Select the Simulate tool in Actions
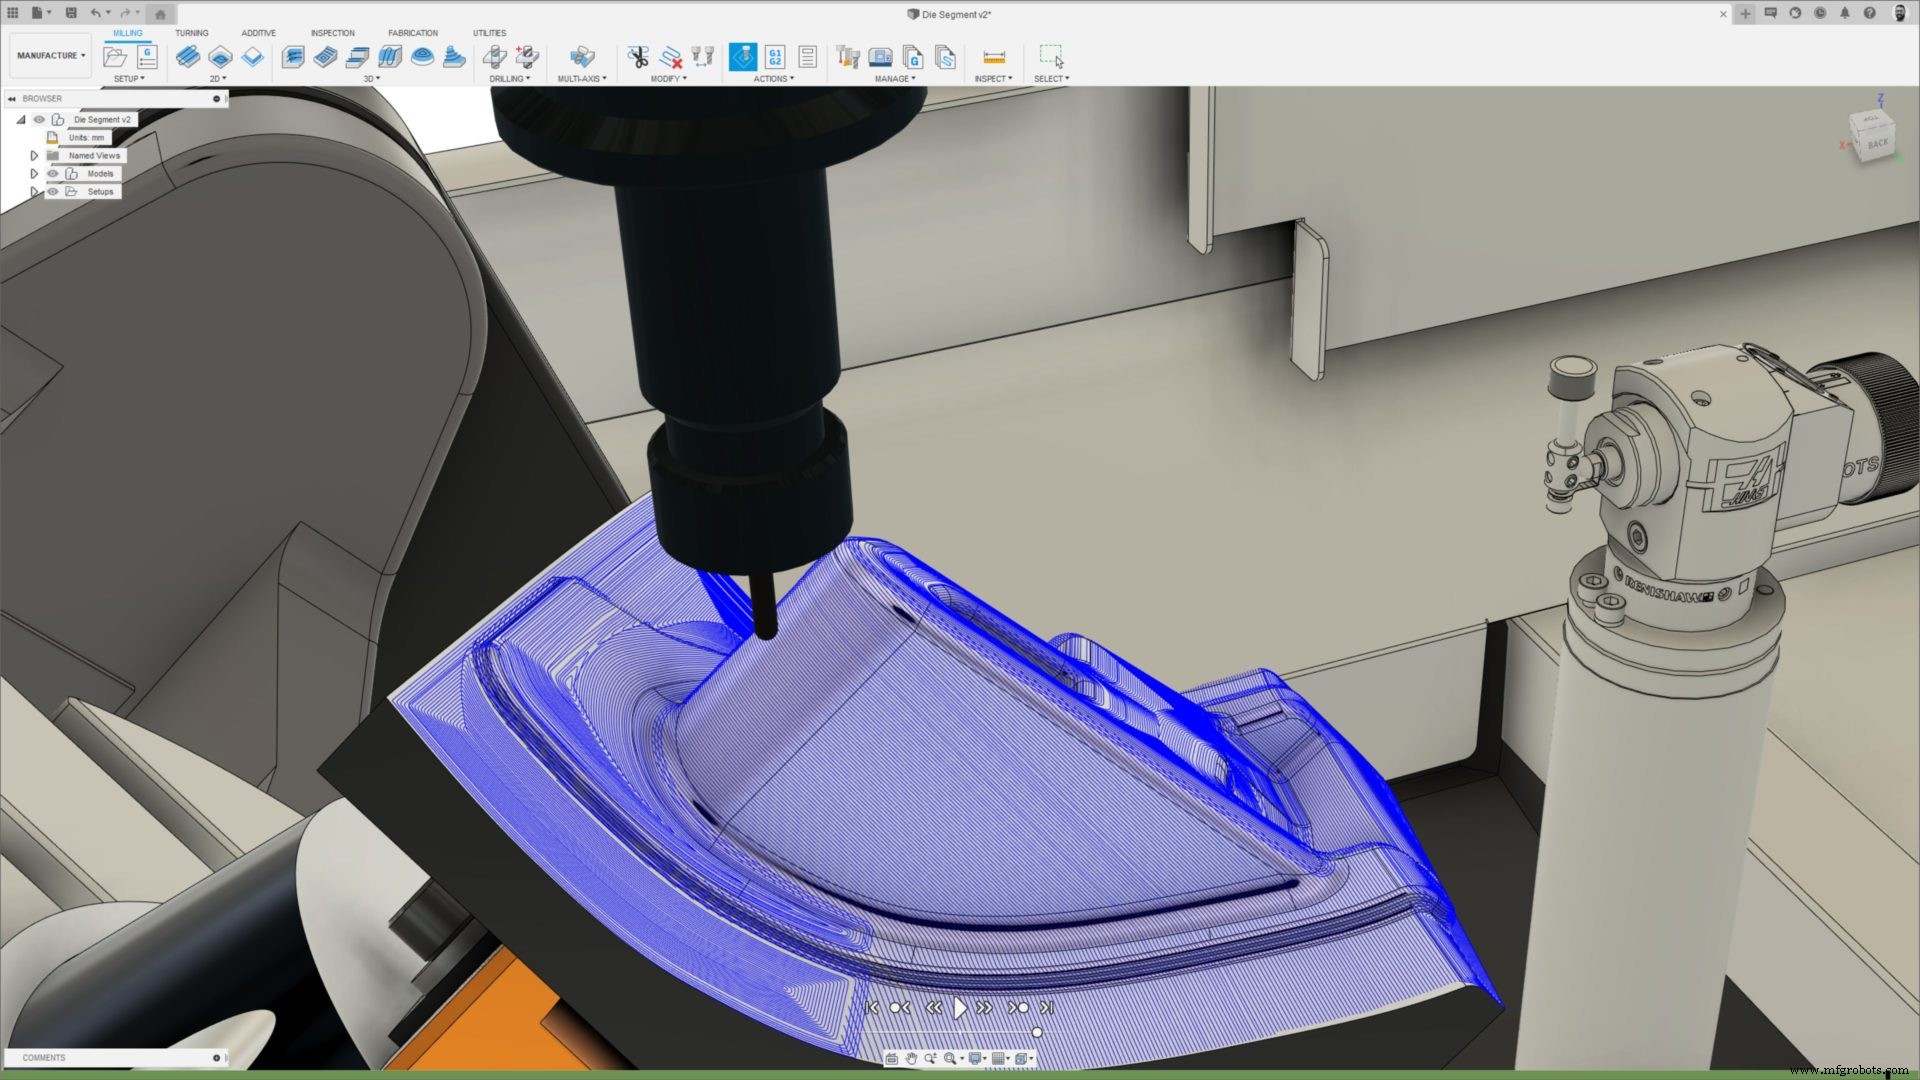 click(x=743, y=57)
